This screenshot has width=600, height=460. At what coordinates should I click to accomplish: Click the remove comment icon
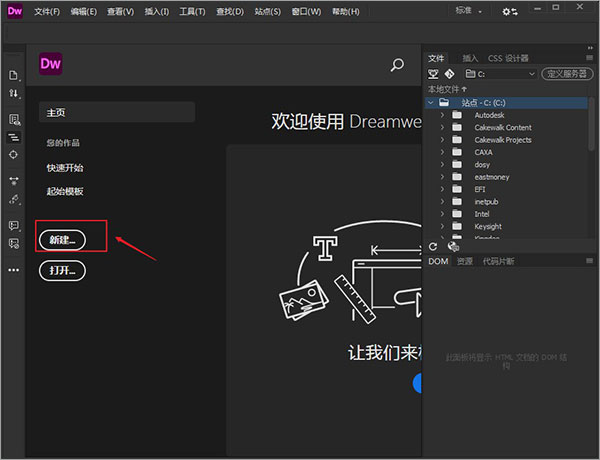(x=14, y=243)
